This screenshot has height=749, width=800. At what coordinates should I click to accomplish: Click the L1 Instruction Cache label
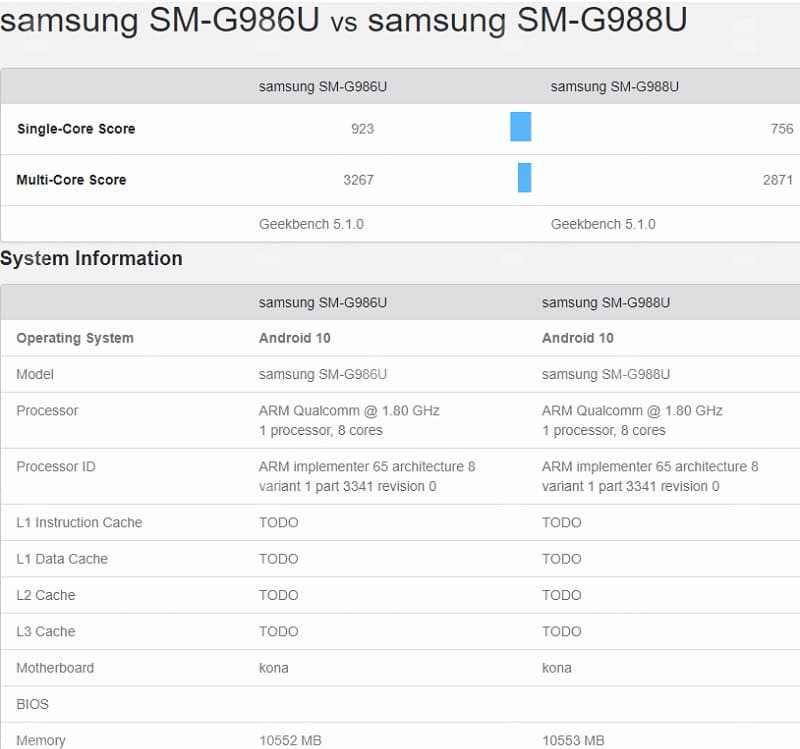pos(79,522)
